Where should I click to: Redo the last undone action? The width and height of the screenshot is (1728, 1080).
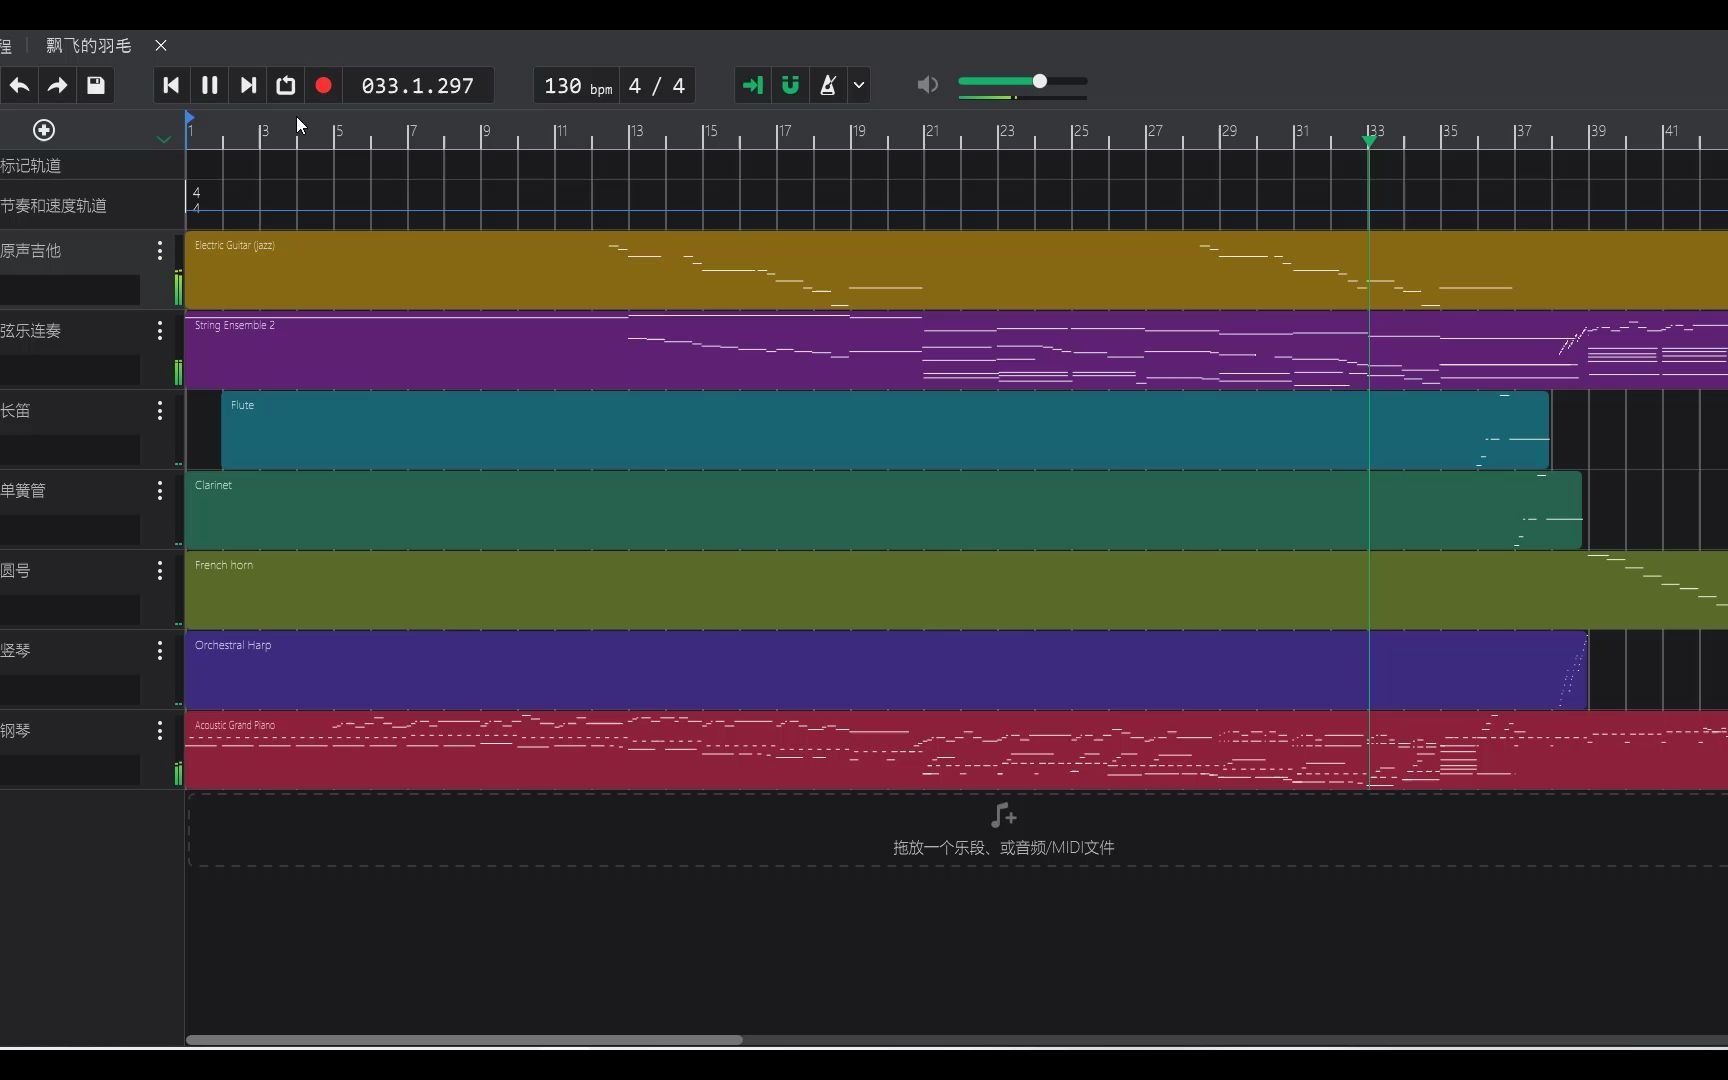pos(57,86)
